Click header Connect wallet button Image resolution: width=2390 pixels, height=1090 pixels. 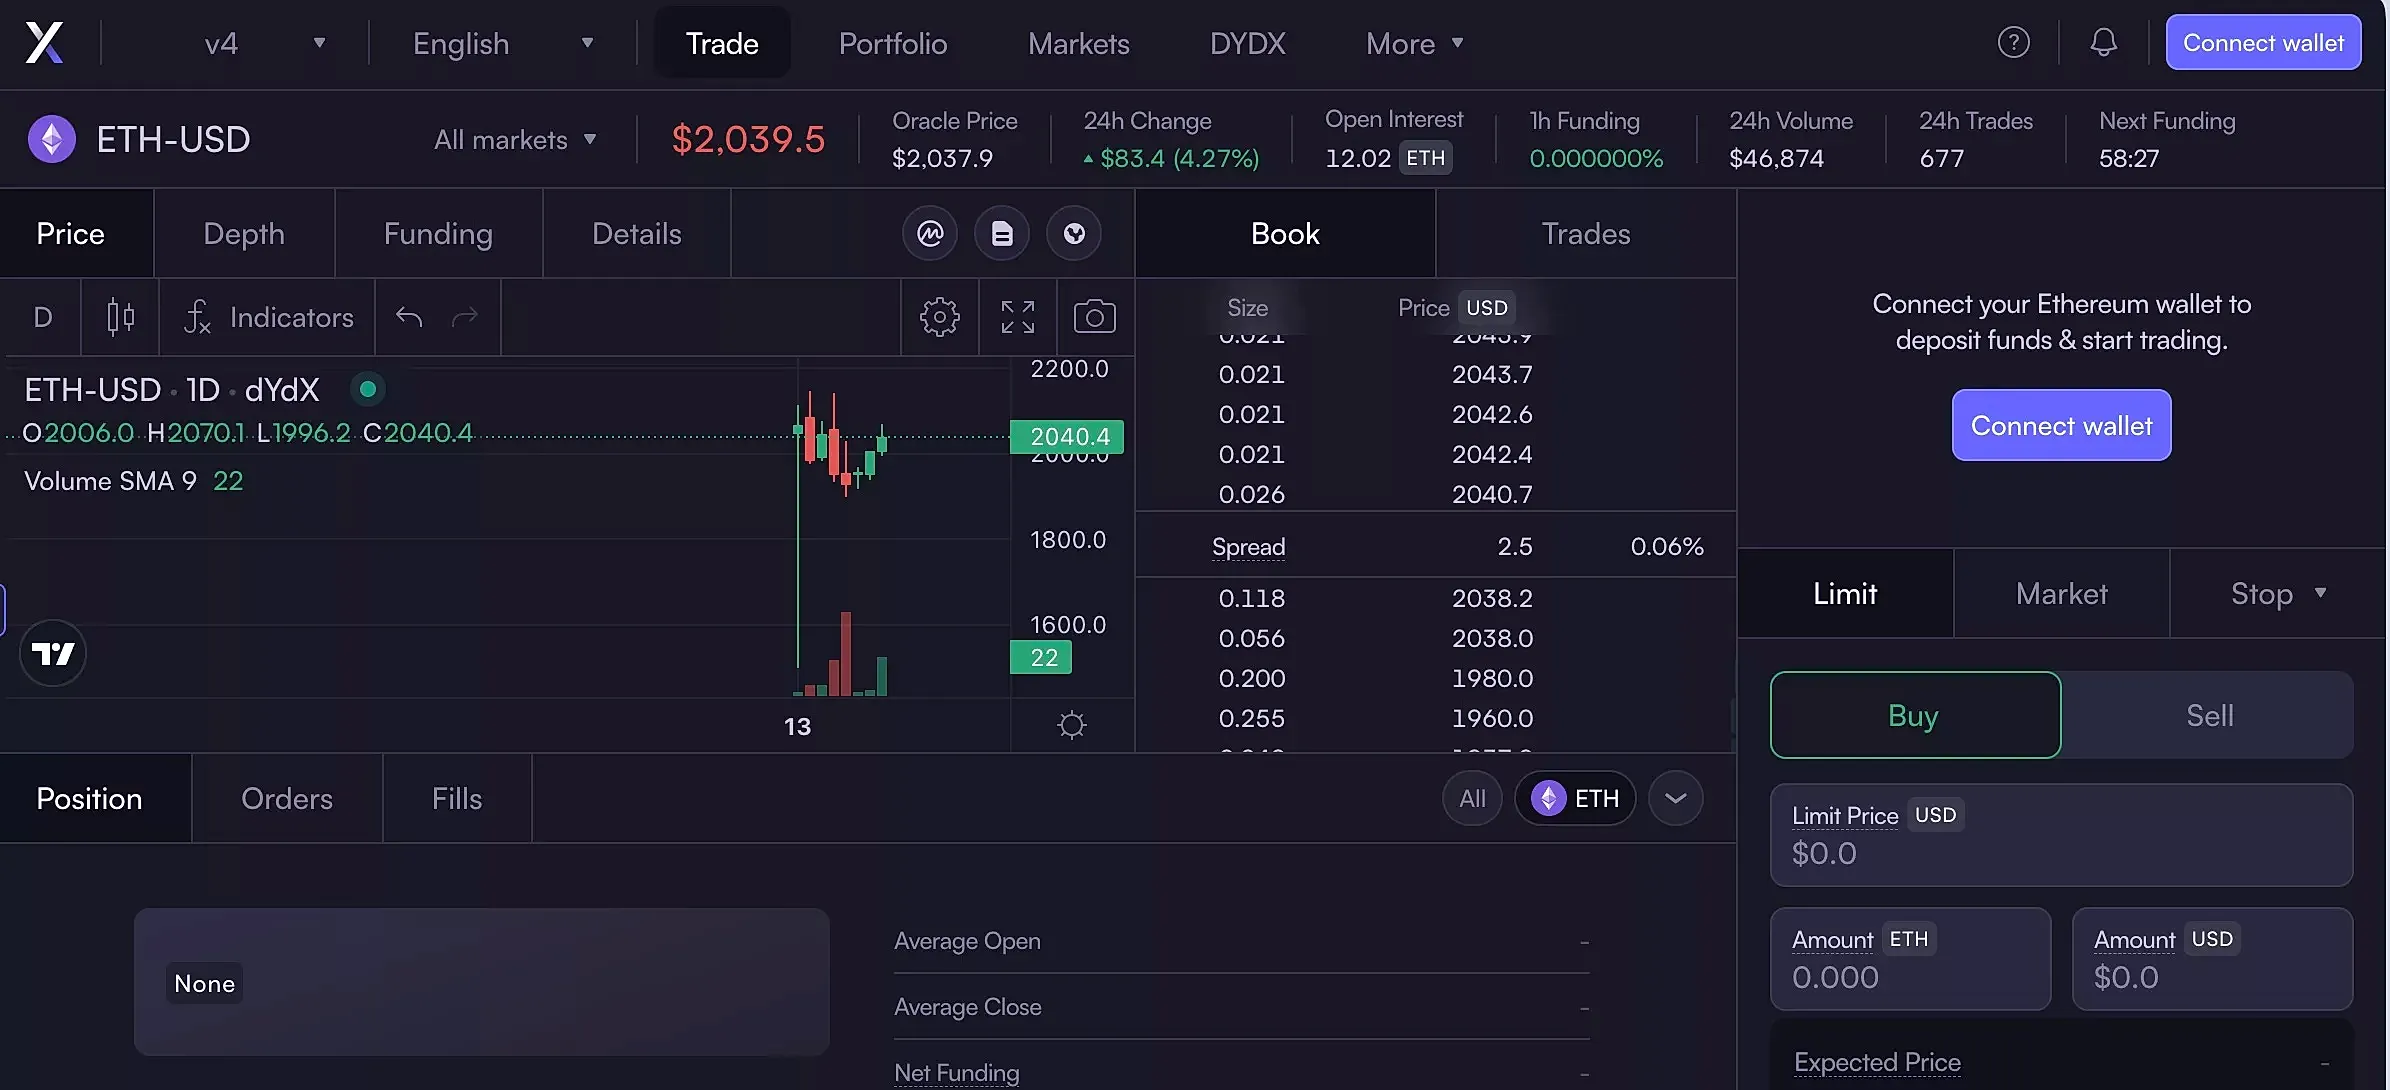point(2263,43)
